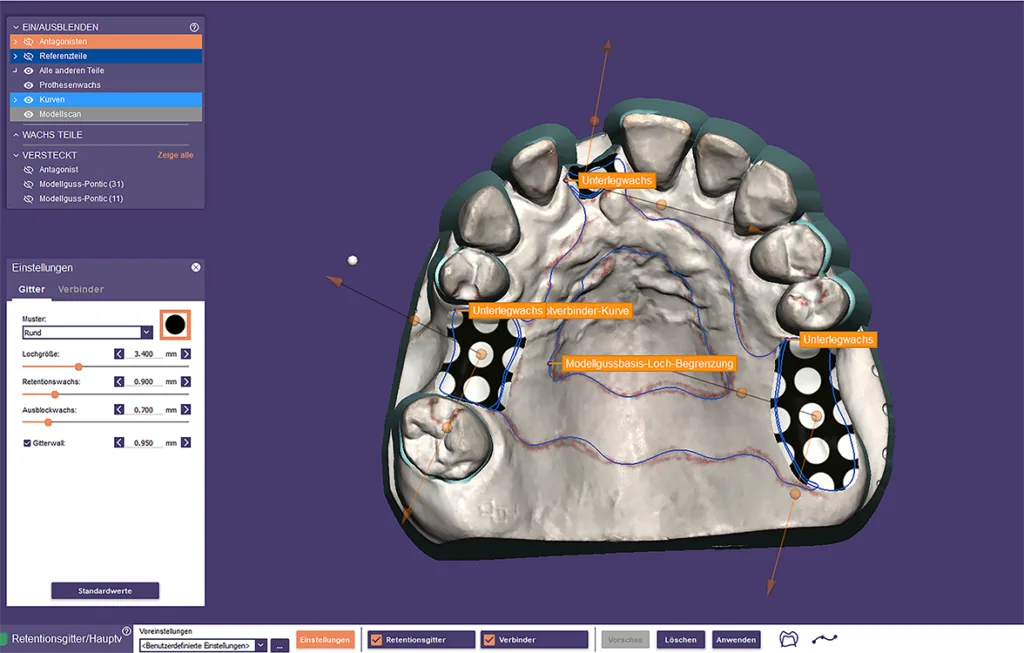The width and height of the screenshot is (1024, 653).
Task: Increase Gitterwall value with the right arrow
Action: [x=186, y=443]
